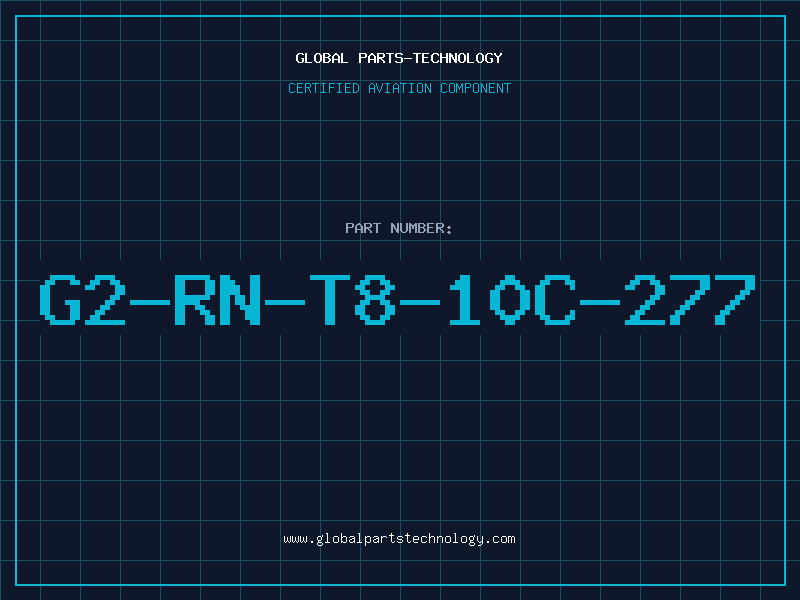Click the dash between G2 and RN

(149, 302)
